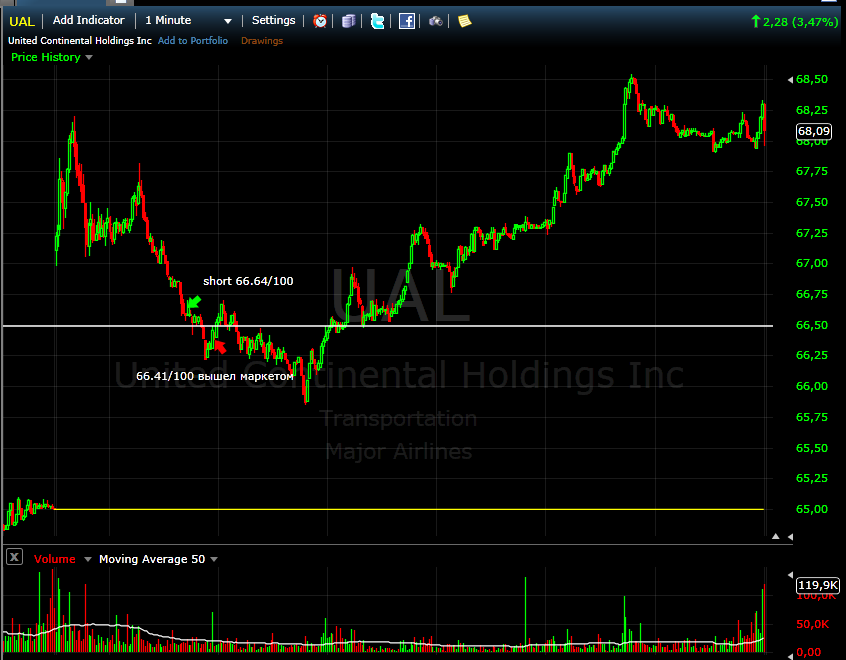Viewport: 846px width, 660px height.
Task: Share chart on Facebook icon
Action: coord(407,20)
